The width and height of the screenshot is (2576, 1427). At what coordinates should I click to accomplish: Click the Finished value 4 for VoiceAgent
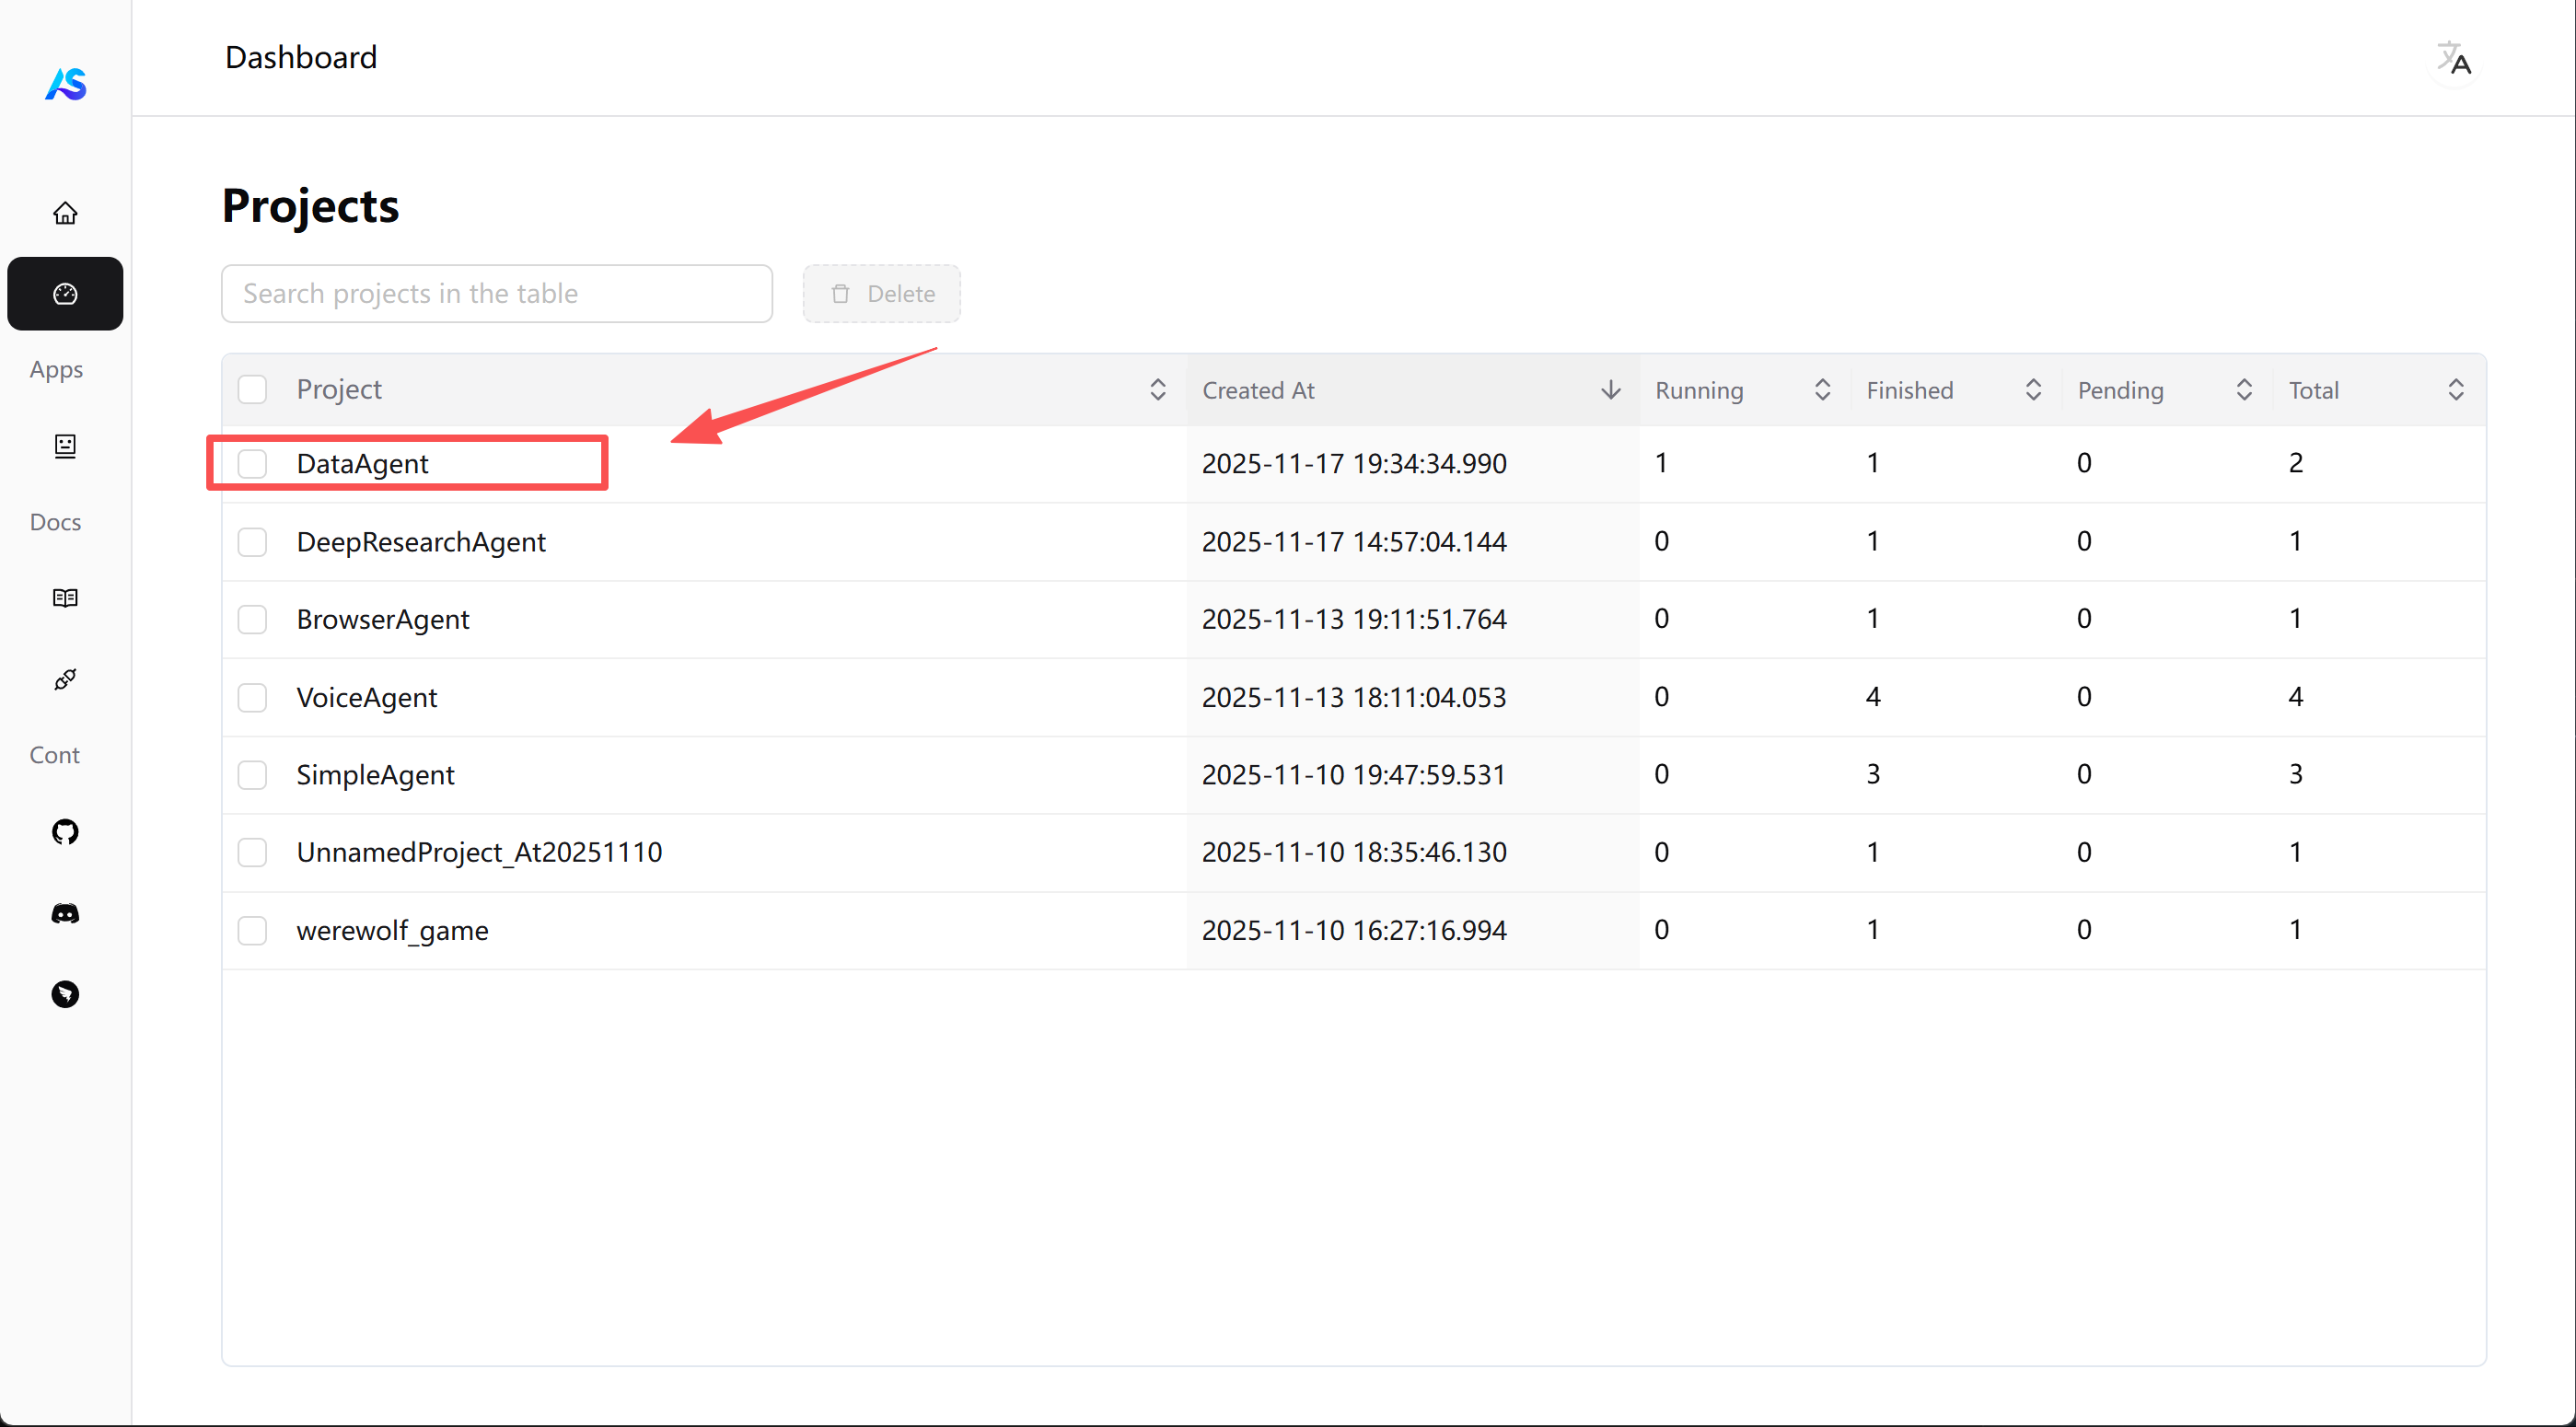click(1873, 697)
